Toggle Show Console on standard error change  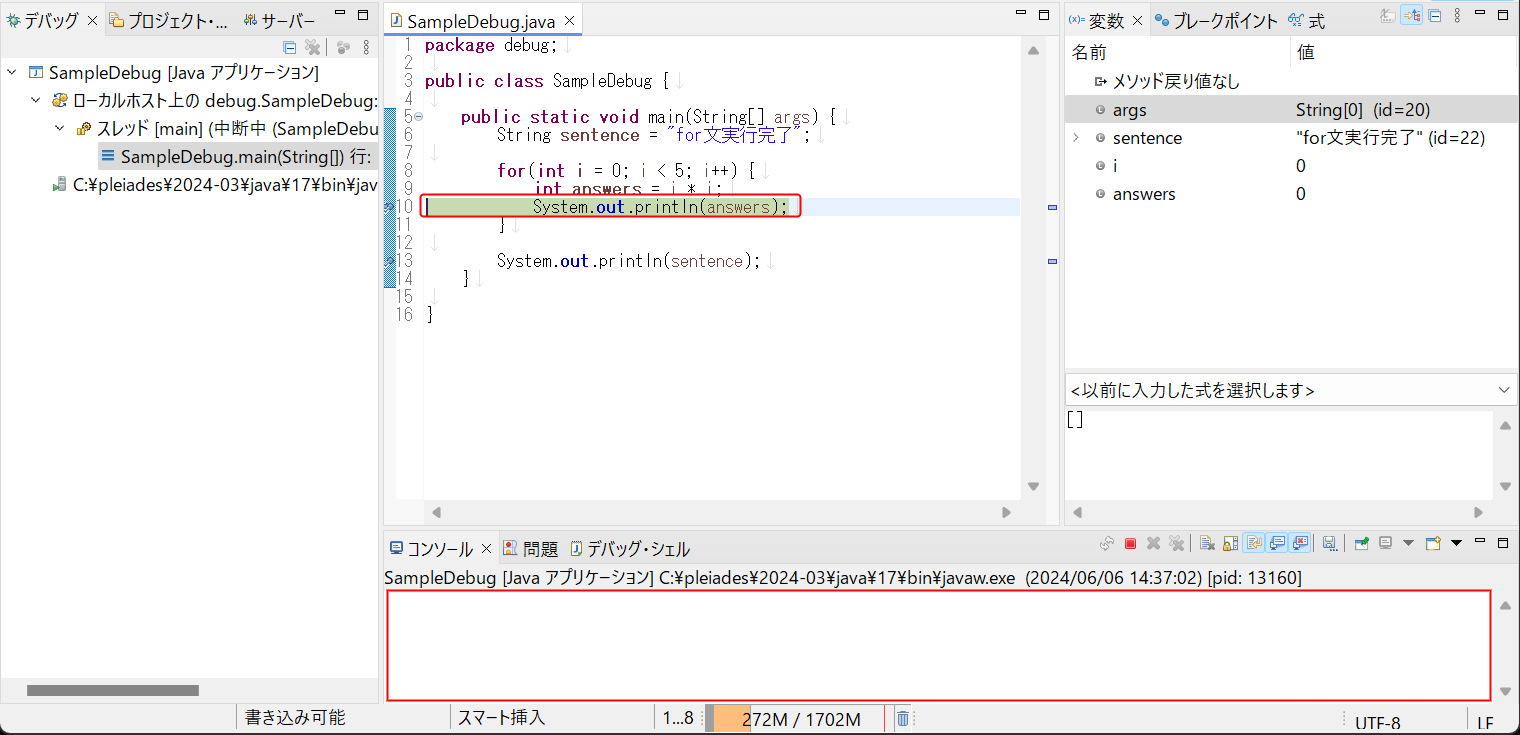(x=1300, y=543)
